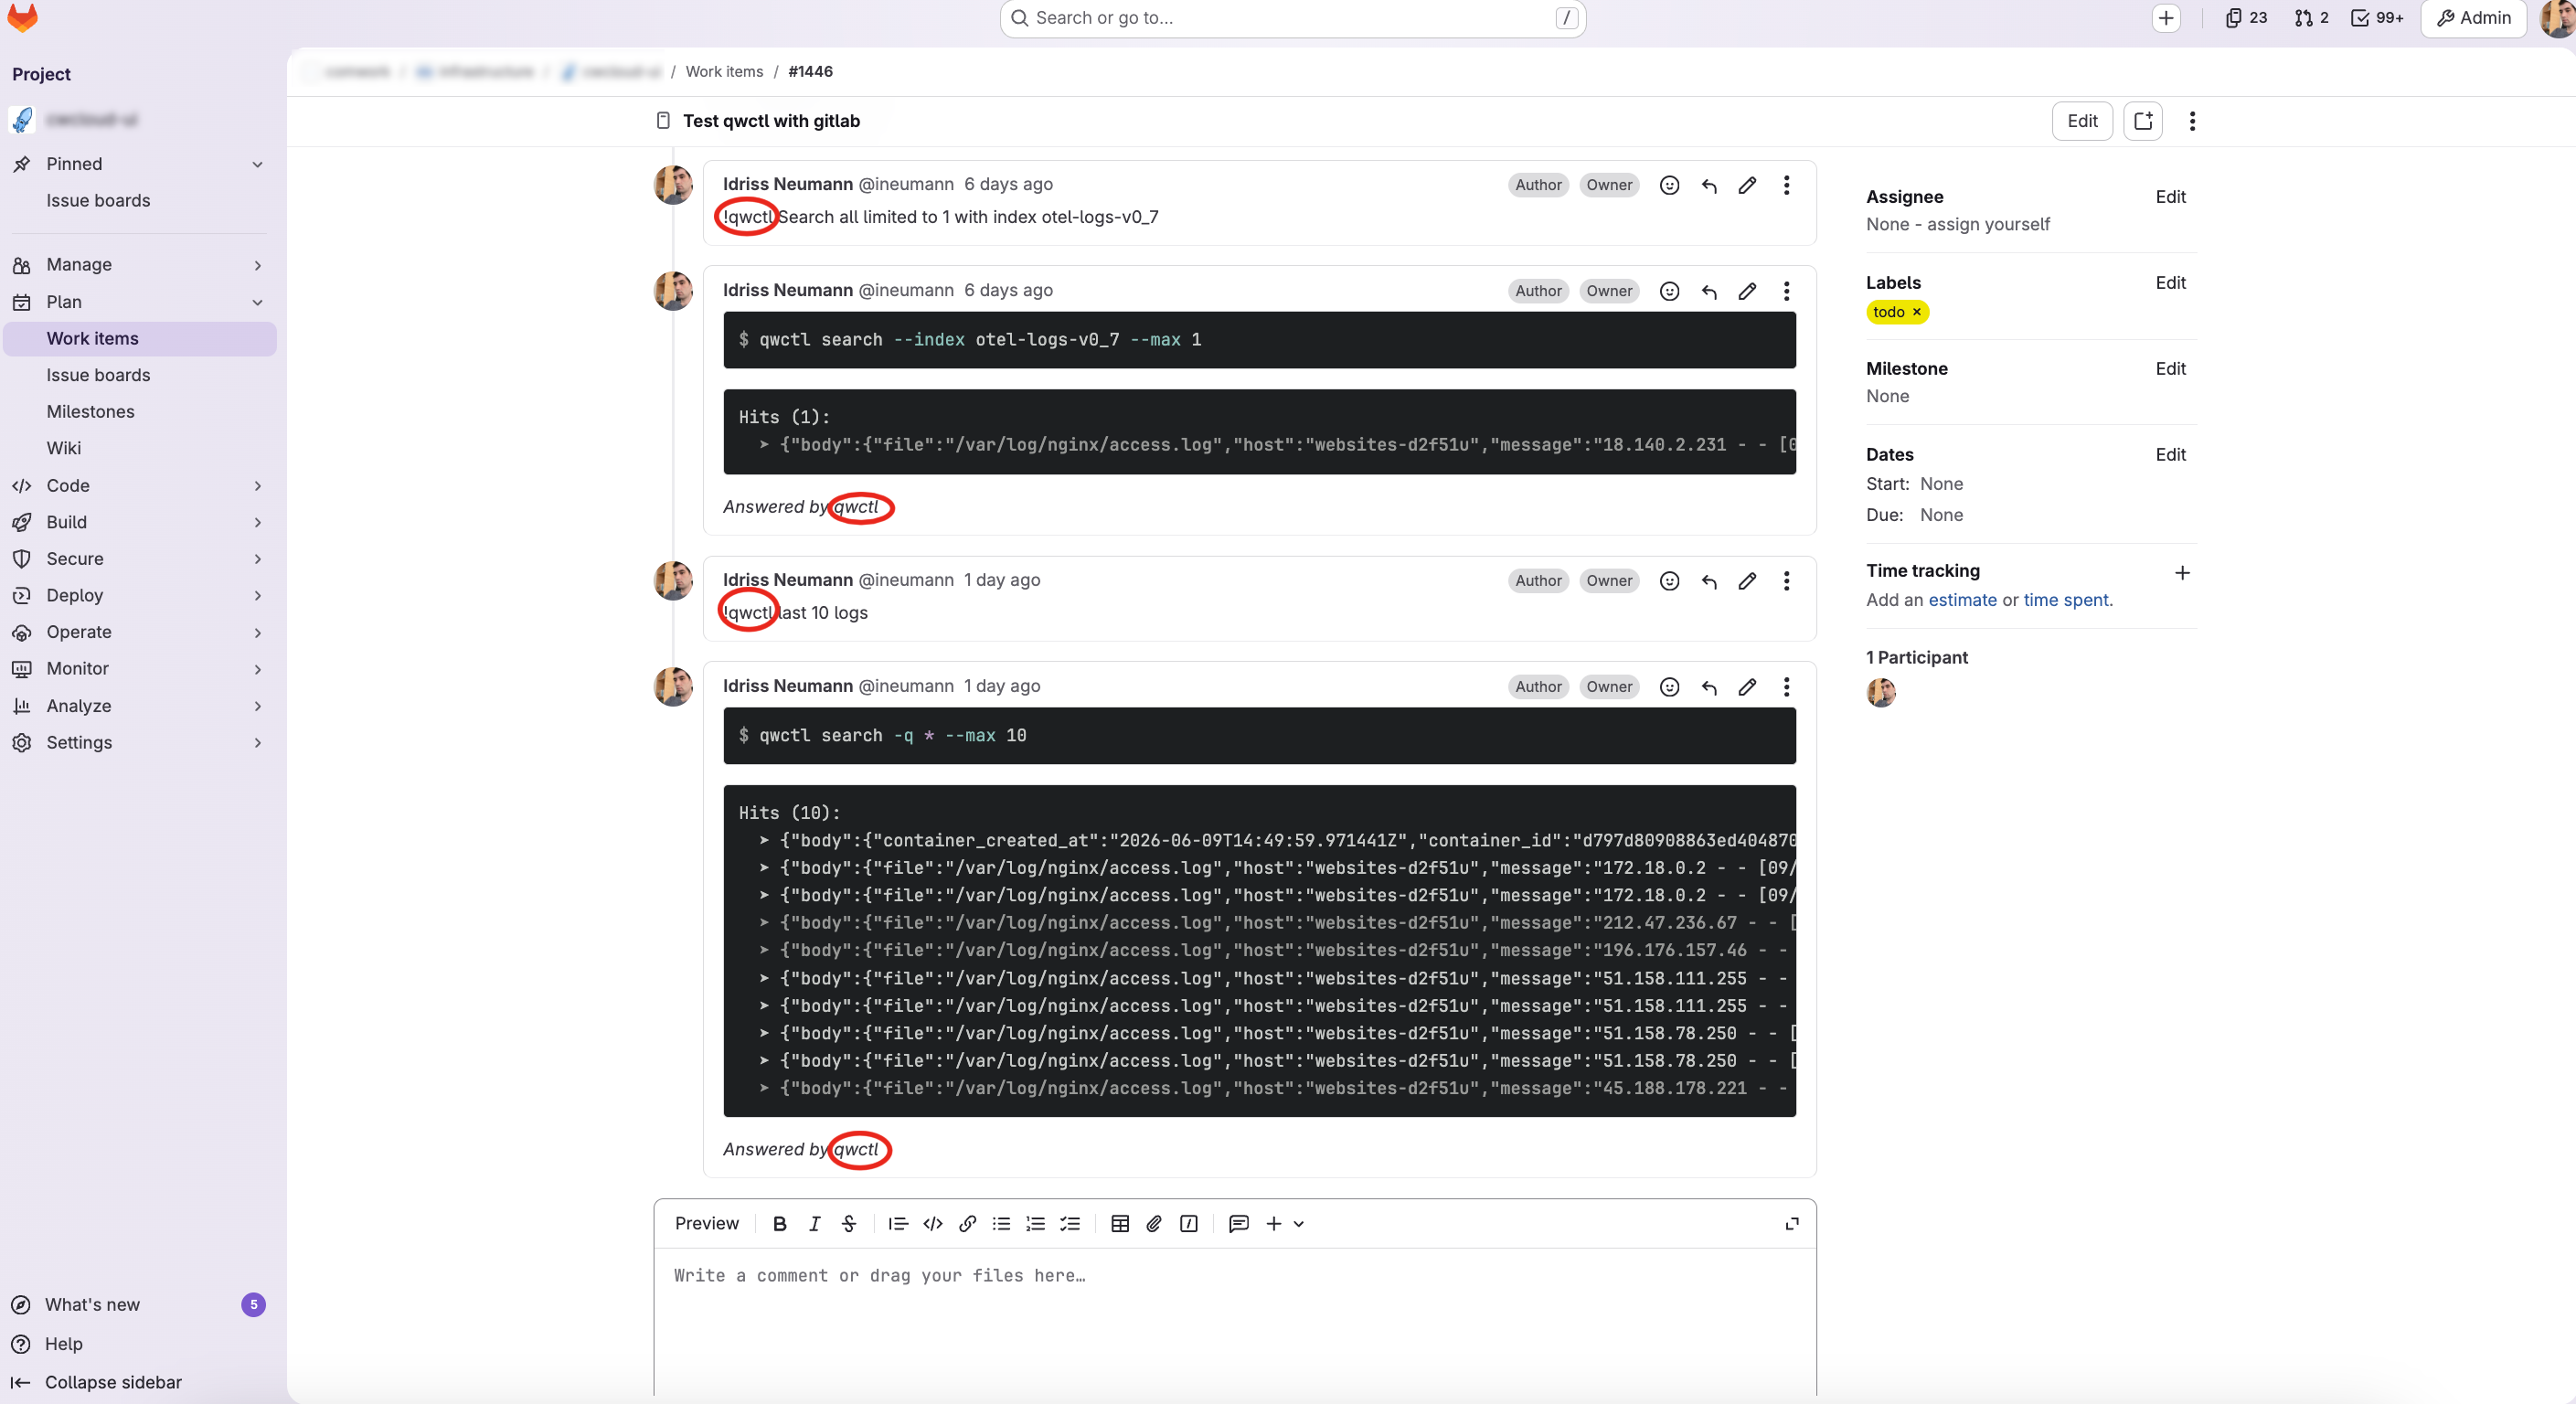
Task: Click the GitLab logo home icon
Action: [x=22, y=17]
